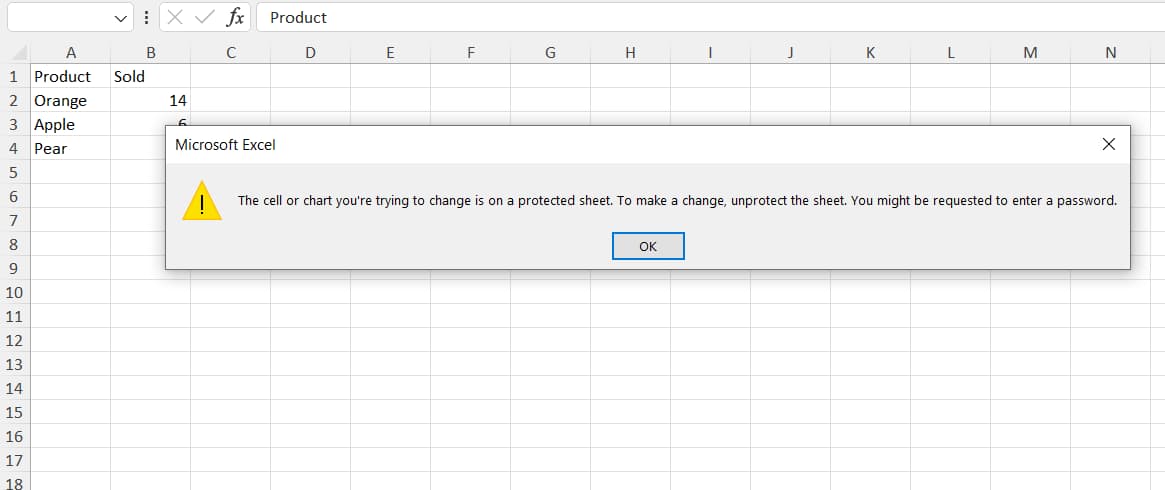Click the formula bar showing Product
Image resolution: width=1165 pixels, height=490 pixels.
[710, 18]
